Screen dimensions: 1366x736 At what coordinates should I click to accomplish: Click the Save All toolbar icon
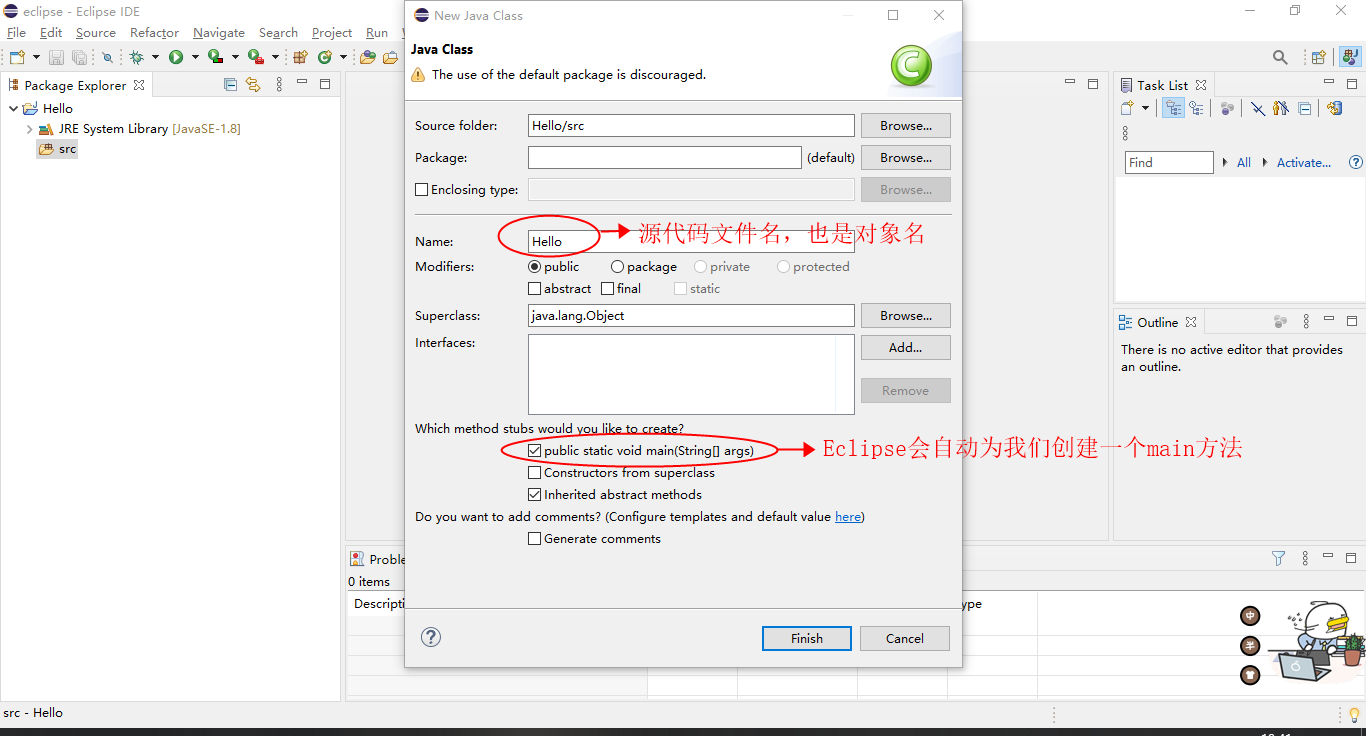(x=79, y=57)
